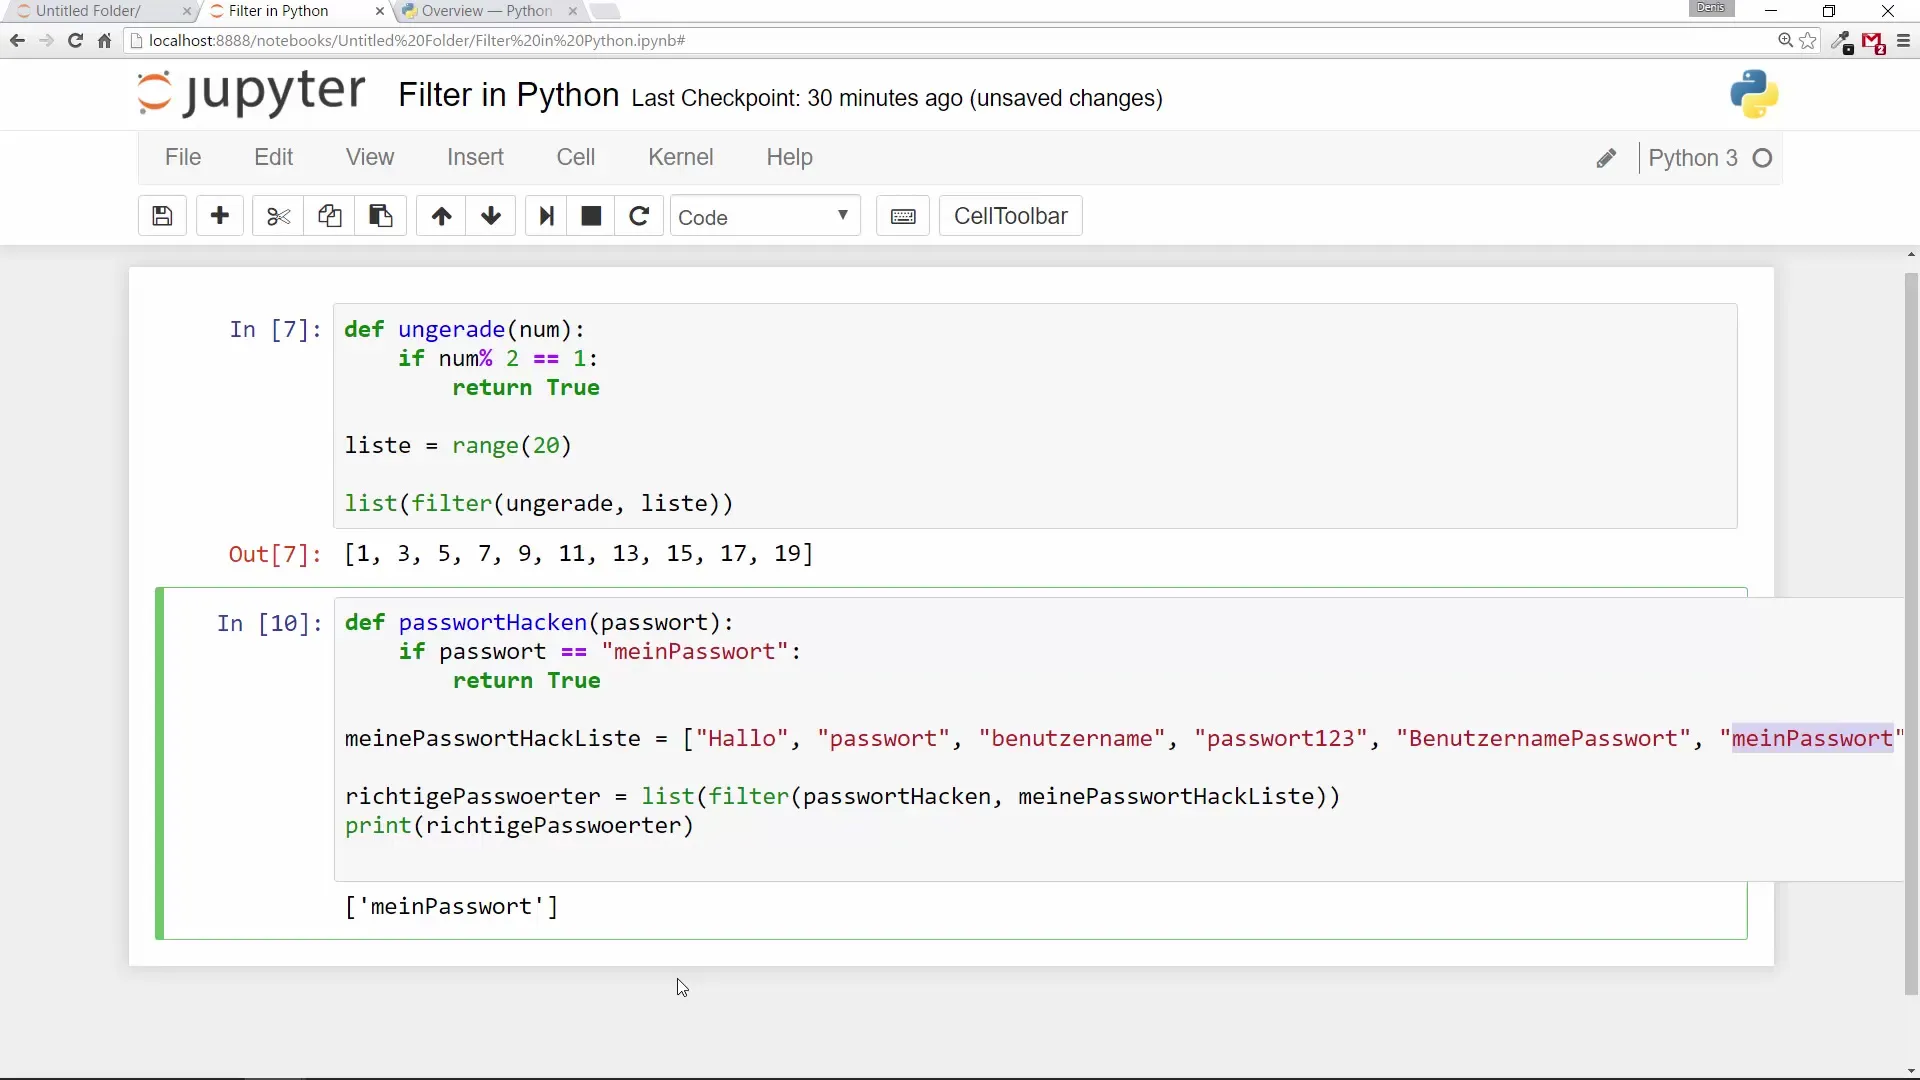The width and height of the screenshot is (1920, 1080).
Task: Open the Chrome hamburger menu
Action: [x=1903, y=41]
